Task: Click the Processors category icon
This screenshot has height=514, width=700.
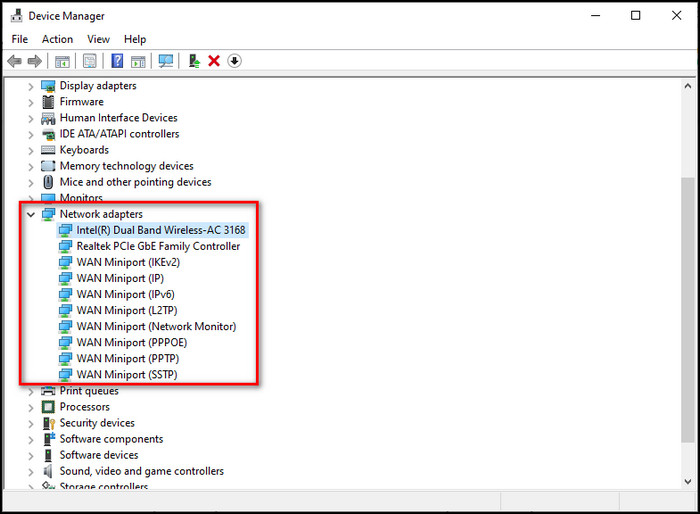Action: pos(48,407)
